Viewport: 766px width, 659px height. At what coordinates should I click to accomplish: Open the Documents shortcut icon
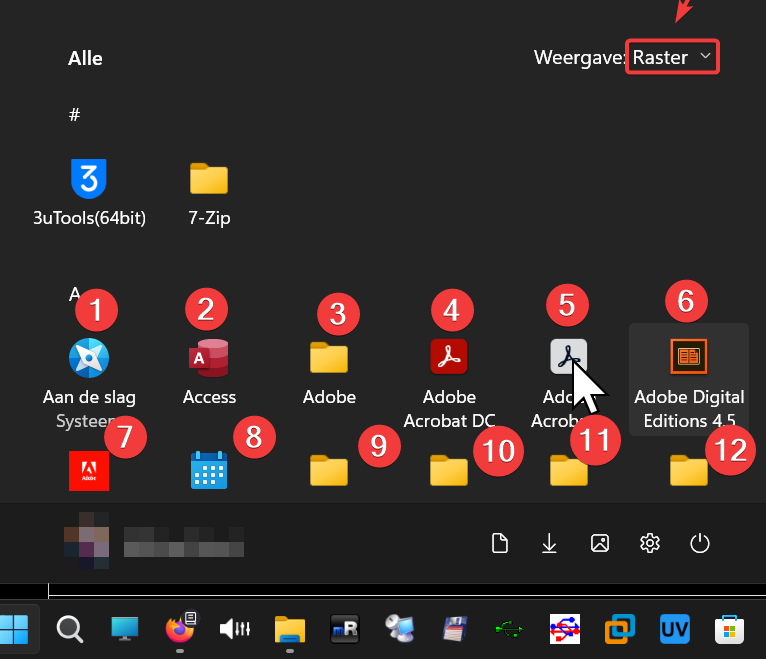tap(499, 543)
